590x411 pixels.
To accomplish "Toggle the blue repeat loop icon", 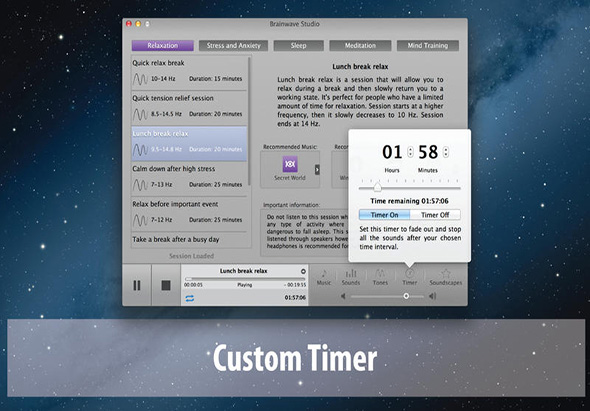I will (x=190, y=298).
